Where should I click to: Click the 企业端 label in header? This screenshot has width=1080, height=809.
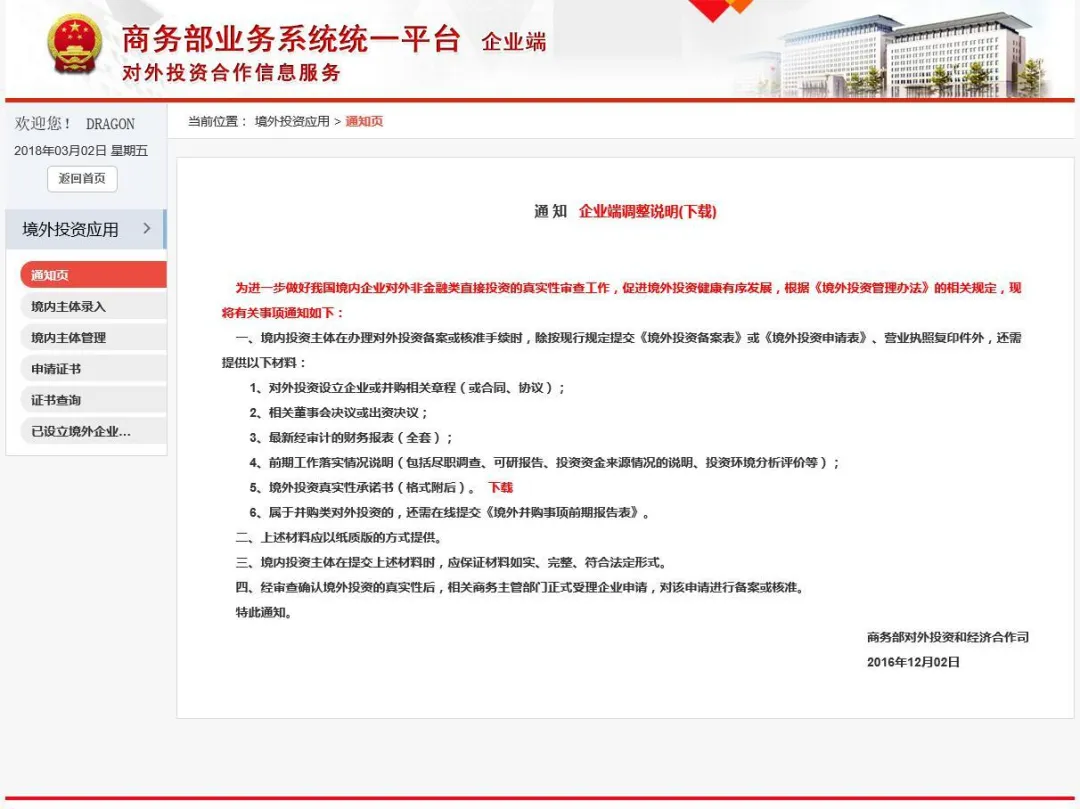click(514, 42)
